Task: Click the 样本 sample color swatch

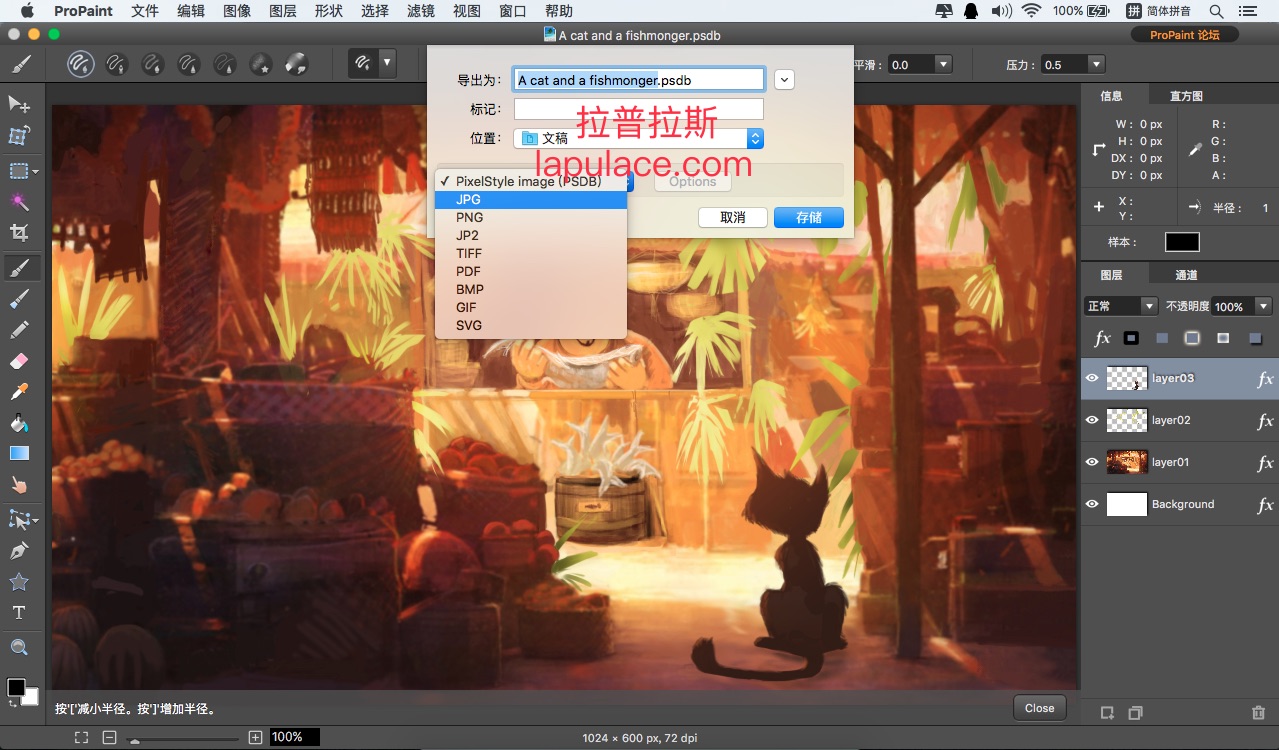Action: click(x=1182, y=242)
